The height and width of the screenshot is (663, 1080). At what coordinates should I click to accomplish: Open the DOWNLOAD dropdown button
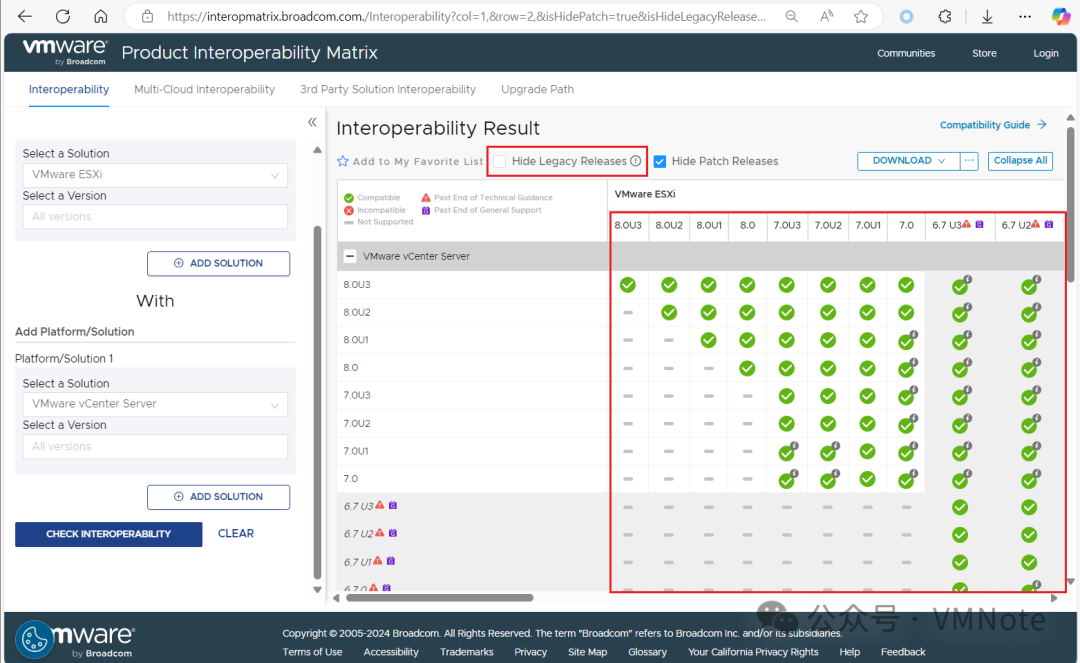[x=908, y=160]
